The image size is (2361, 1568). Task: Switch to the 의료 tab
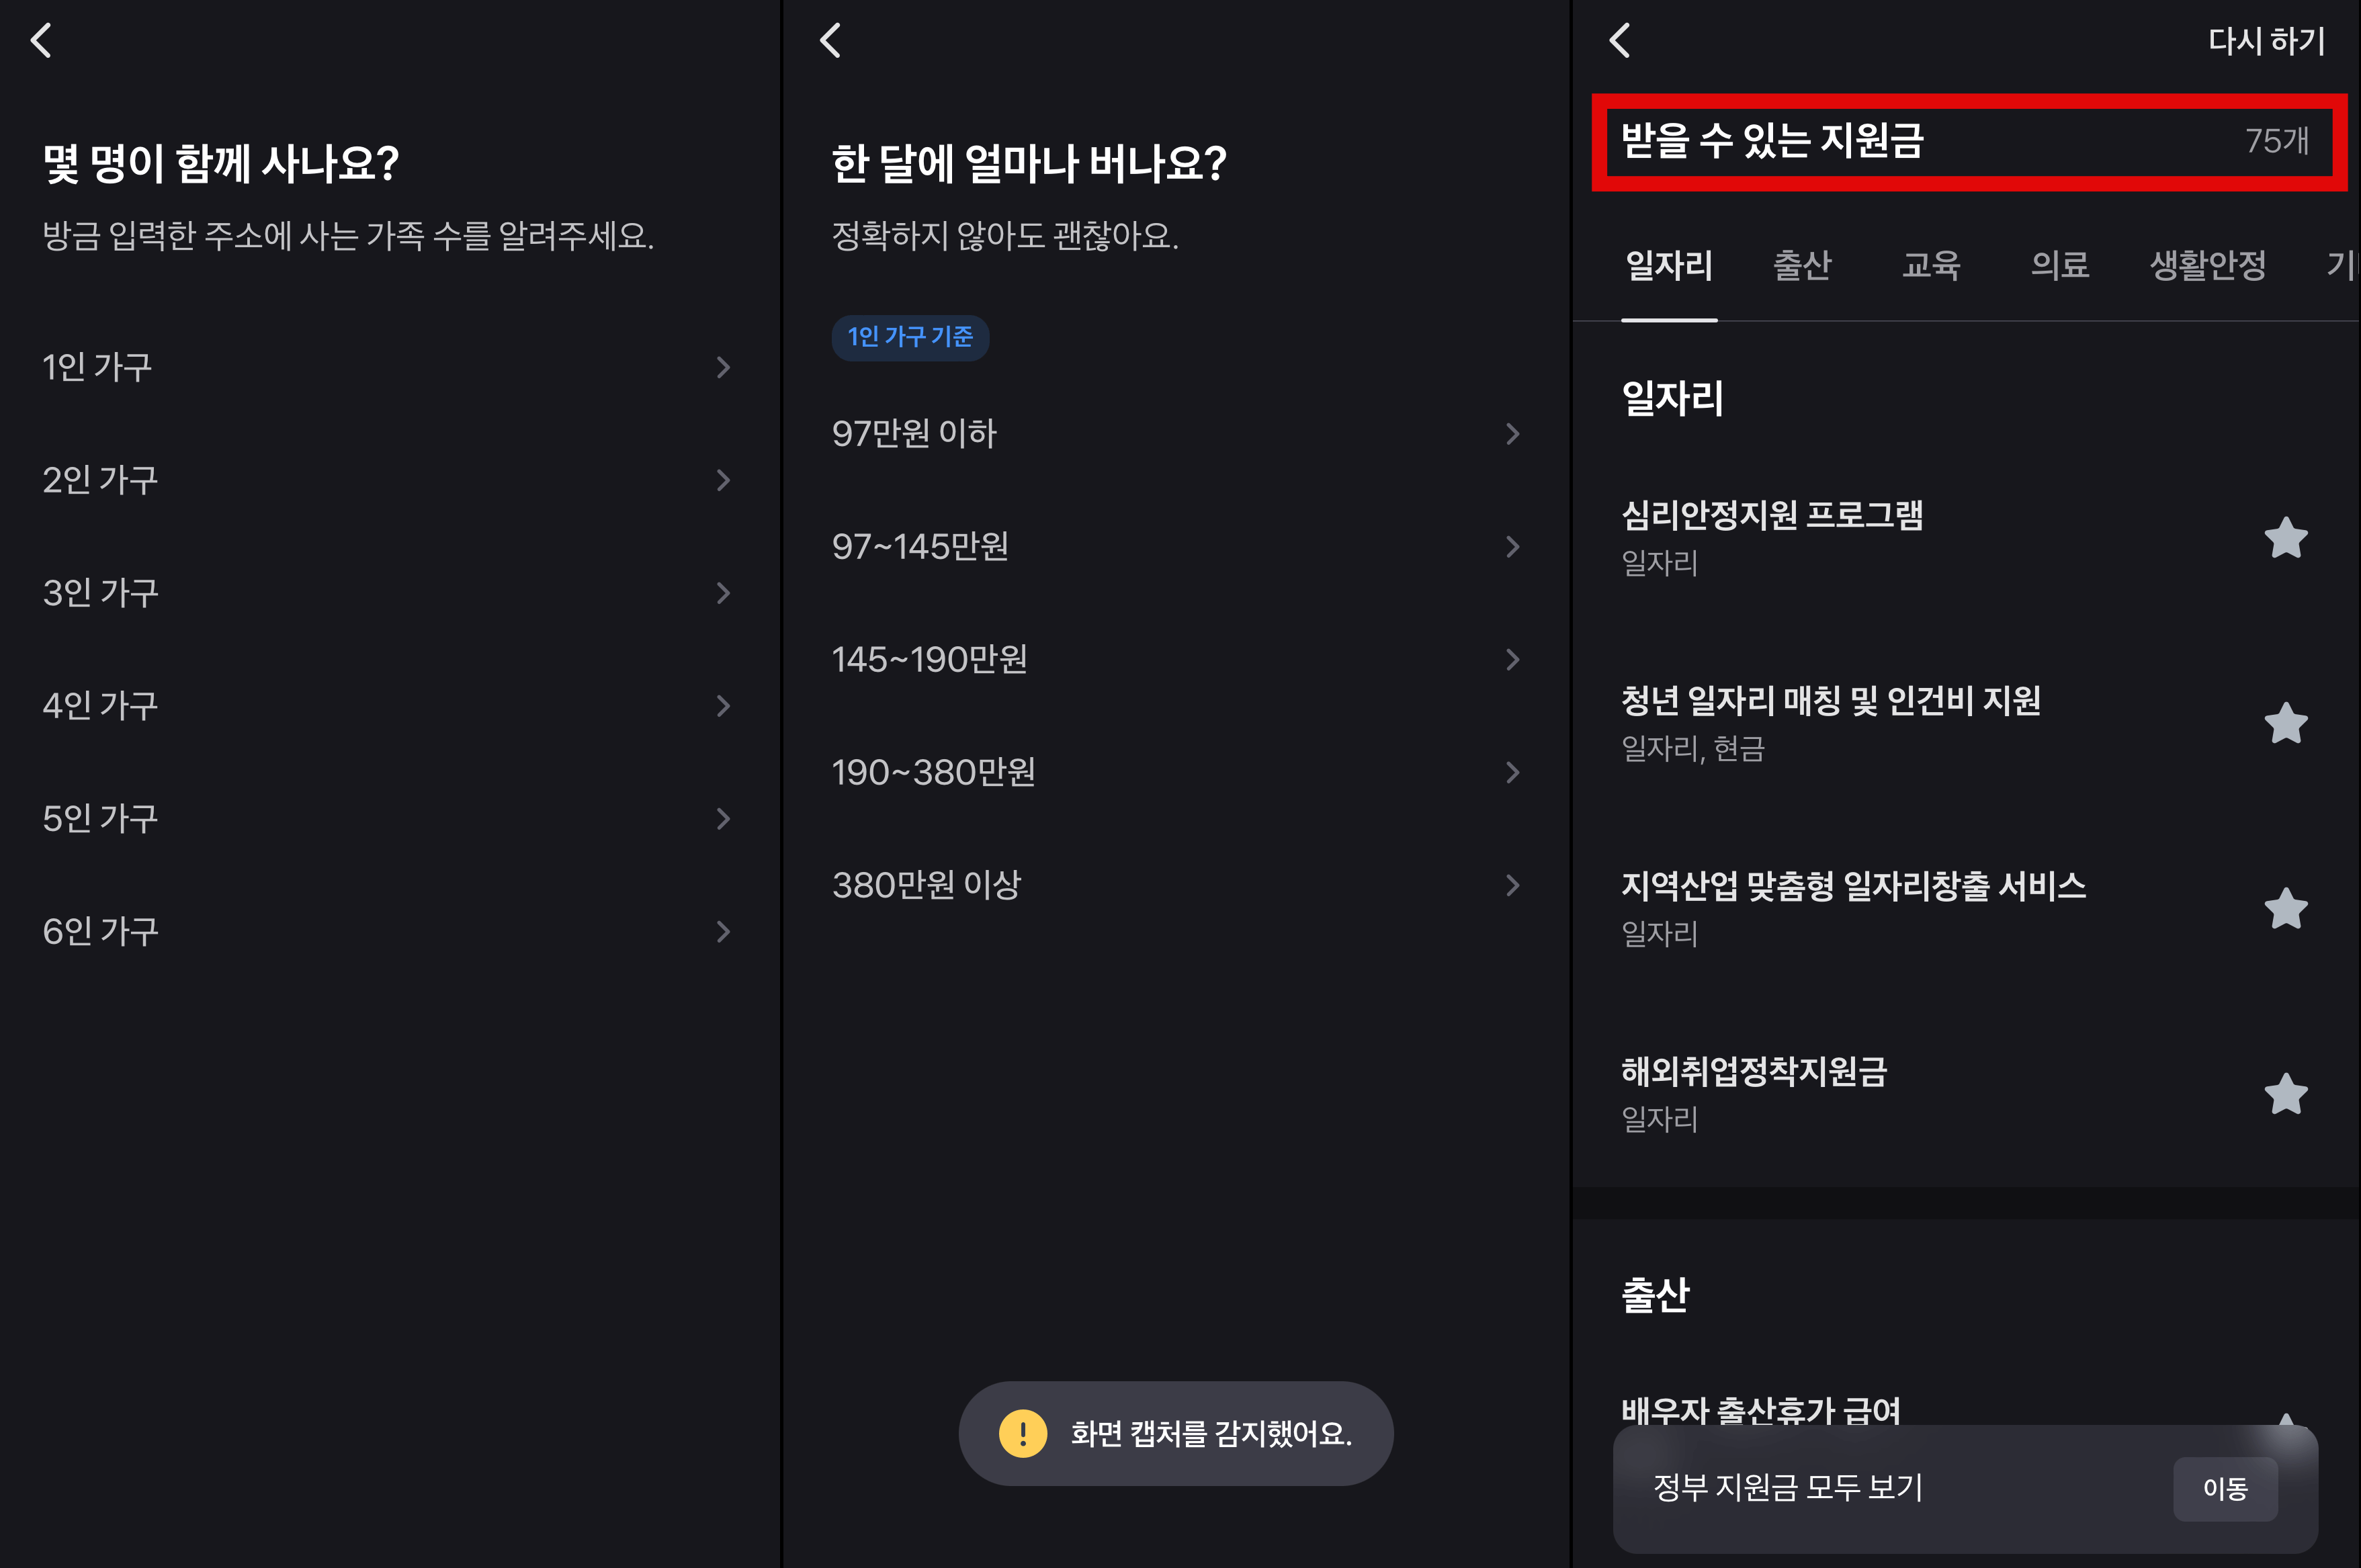tap(2059, 265)
